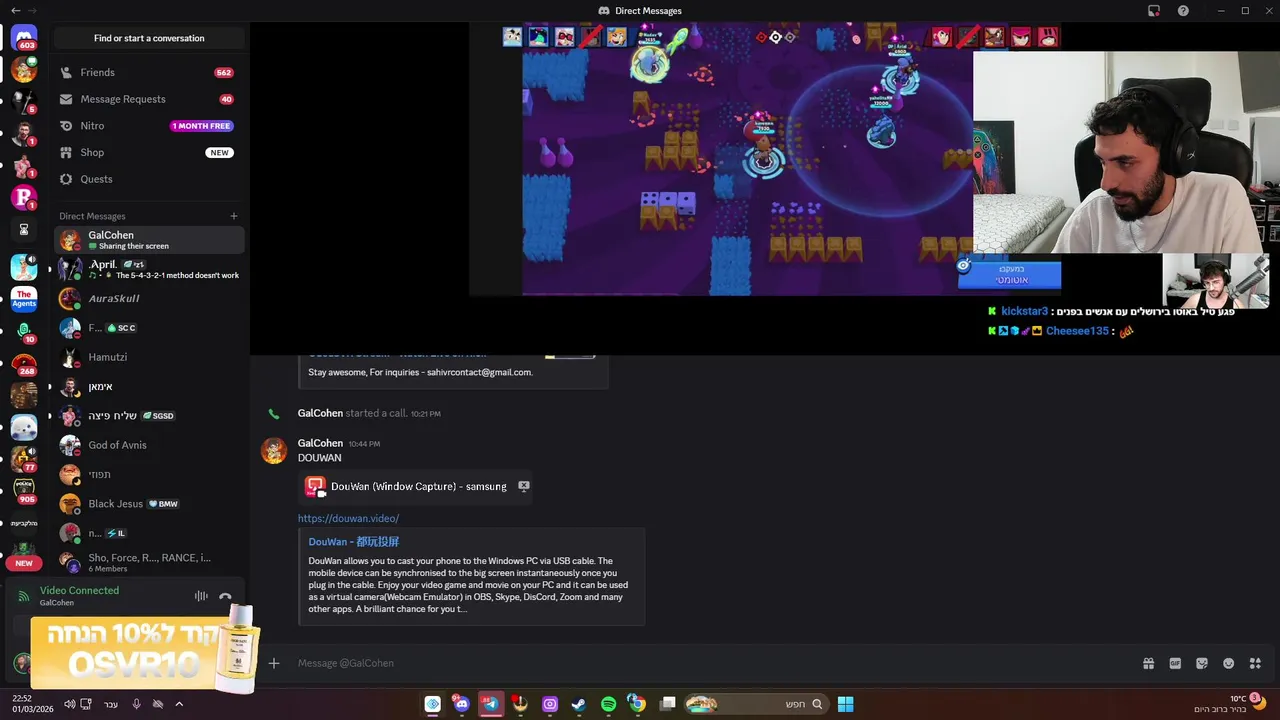Open the server with 905 badge
Image resolution: width=1280 pixels, height=720 pixels.
click(24, 491)
